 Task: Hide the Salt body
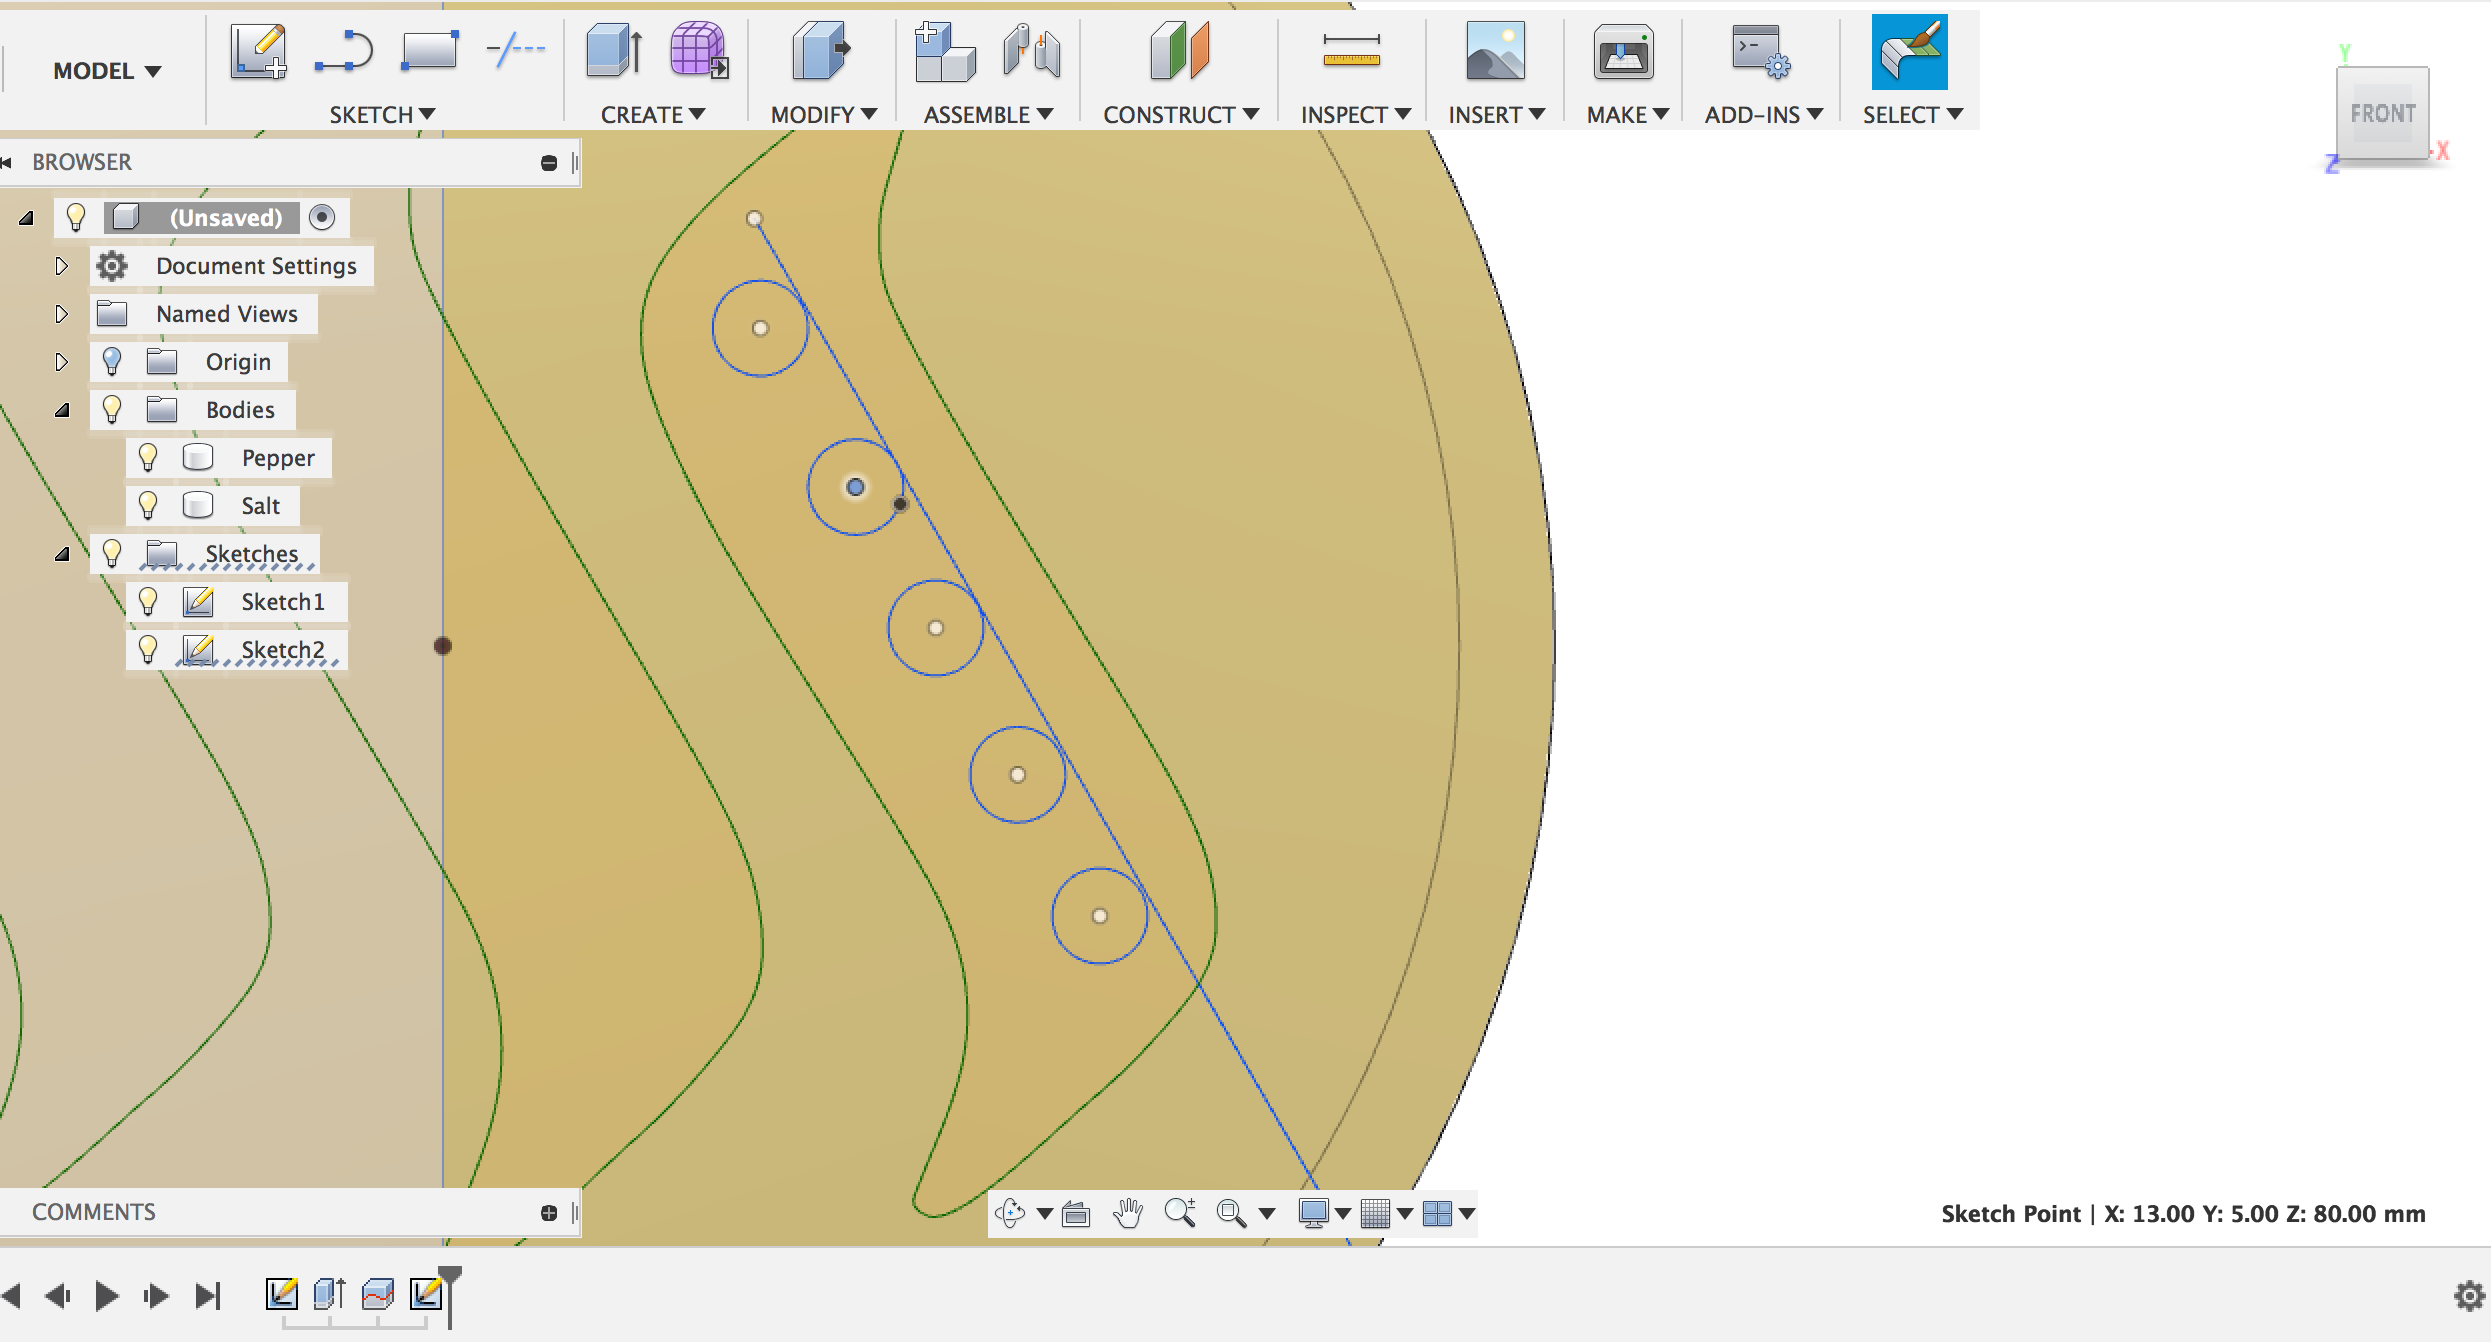coord(148,505)
